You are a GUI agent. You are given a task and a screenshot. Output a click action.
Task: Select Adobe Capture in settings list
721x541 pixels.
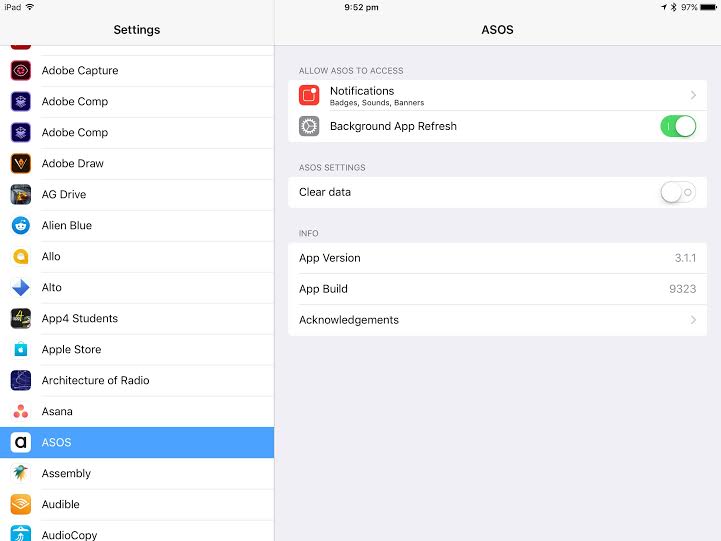[x=137, y=70]
